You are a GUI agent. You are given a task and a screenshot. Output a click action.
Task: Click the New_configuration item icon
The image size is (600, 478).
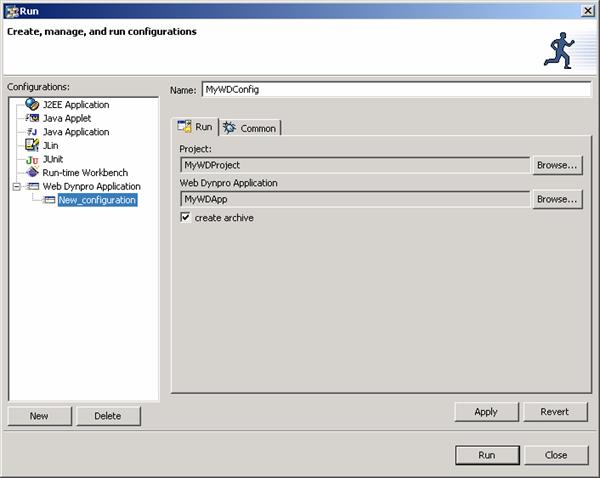(x=50, y=200)
